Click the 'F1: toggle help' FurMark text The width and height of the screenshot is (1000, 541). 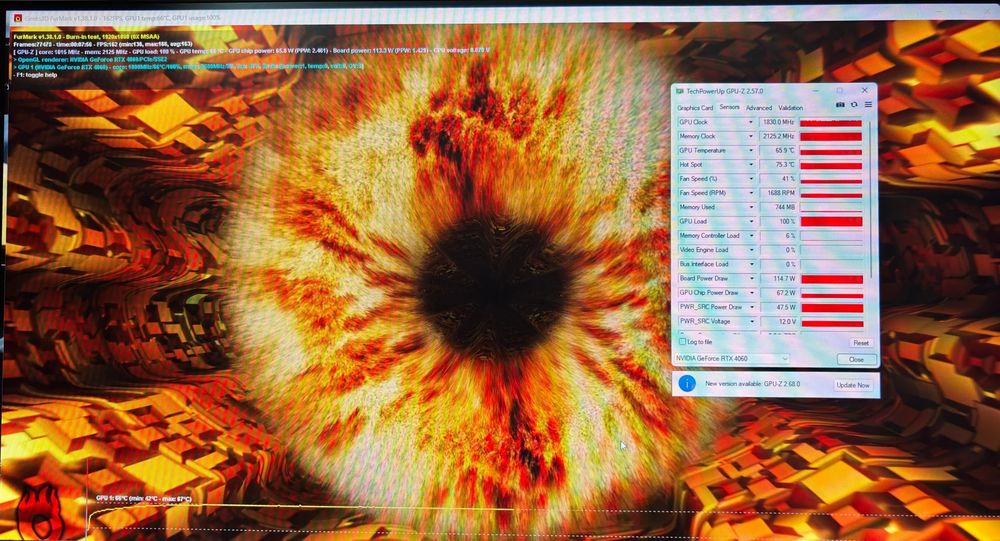[35, 75]
